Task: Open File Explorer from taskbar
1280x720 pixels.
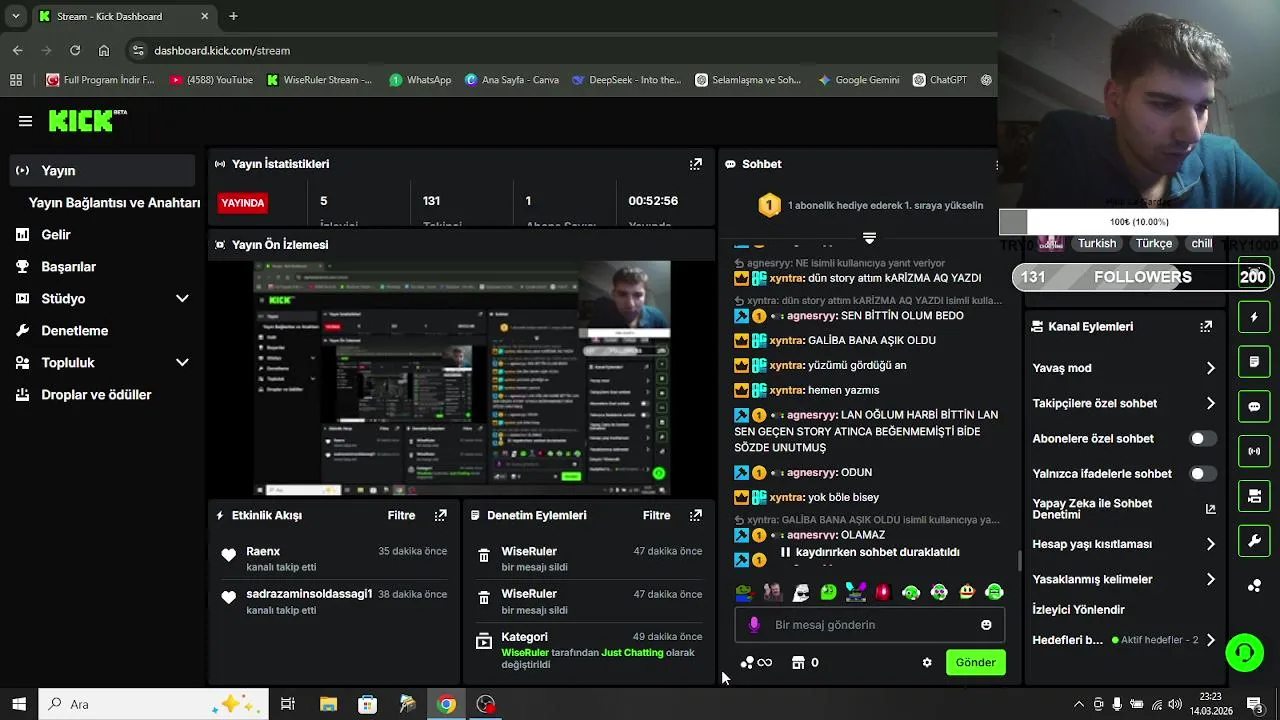Action: click(x=328, y=704)
